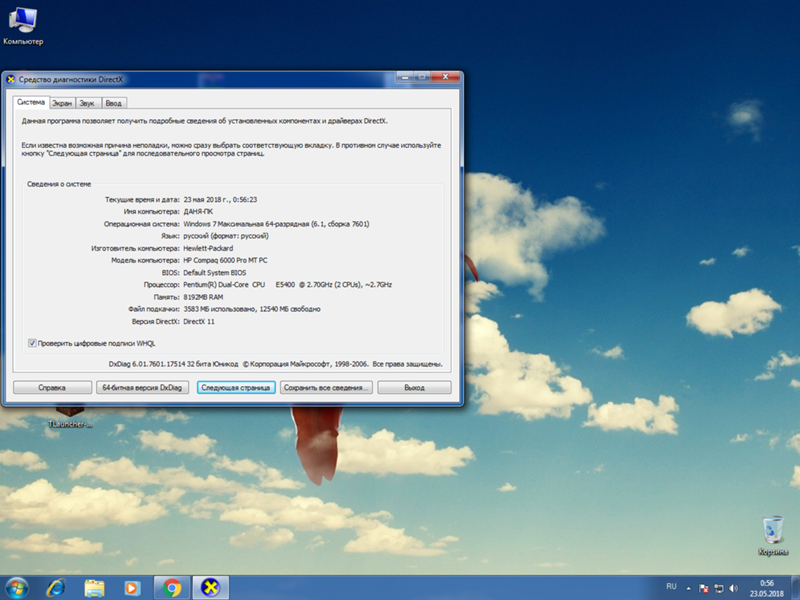Switch to the Звук tab

coord(87,103)
